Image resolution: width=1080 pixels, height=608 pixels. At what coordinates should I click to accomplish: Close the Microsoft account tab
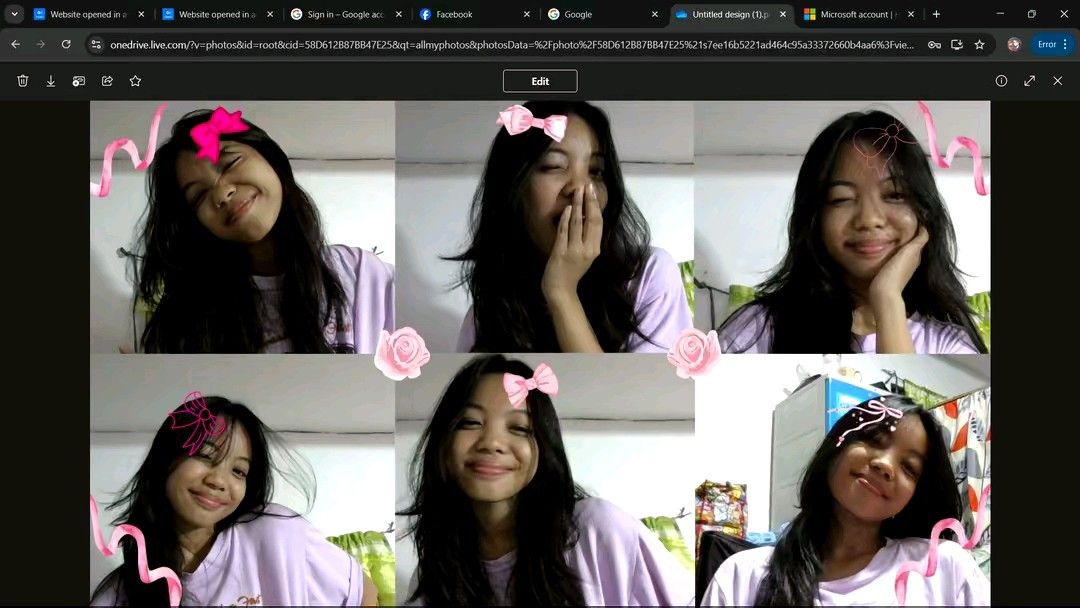pos(911,14)
